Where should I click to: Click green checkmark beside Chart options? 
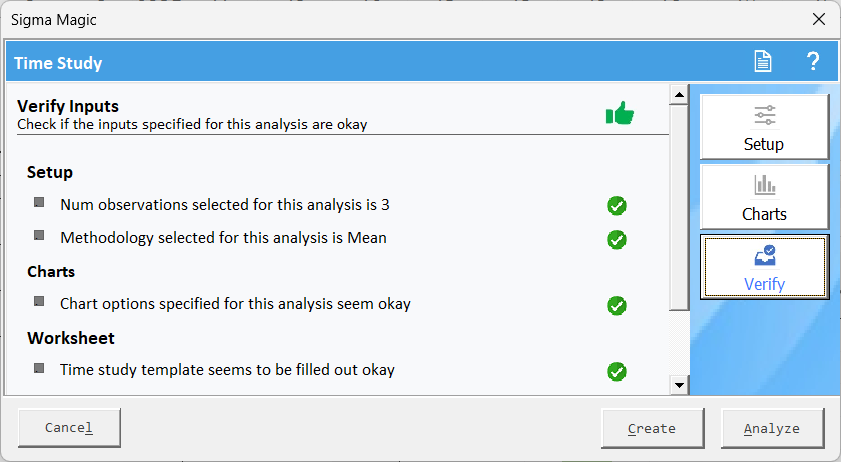617,305
